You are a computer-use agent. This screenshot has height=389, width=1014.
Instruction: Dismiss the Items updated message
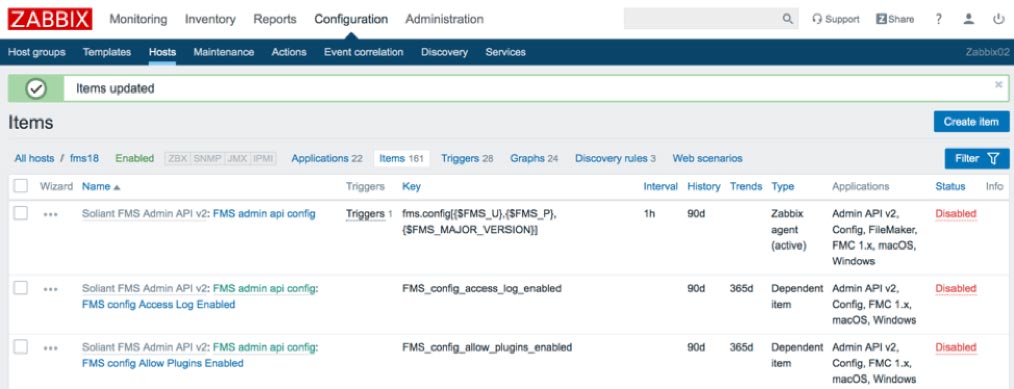tap(998, 84)
